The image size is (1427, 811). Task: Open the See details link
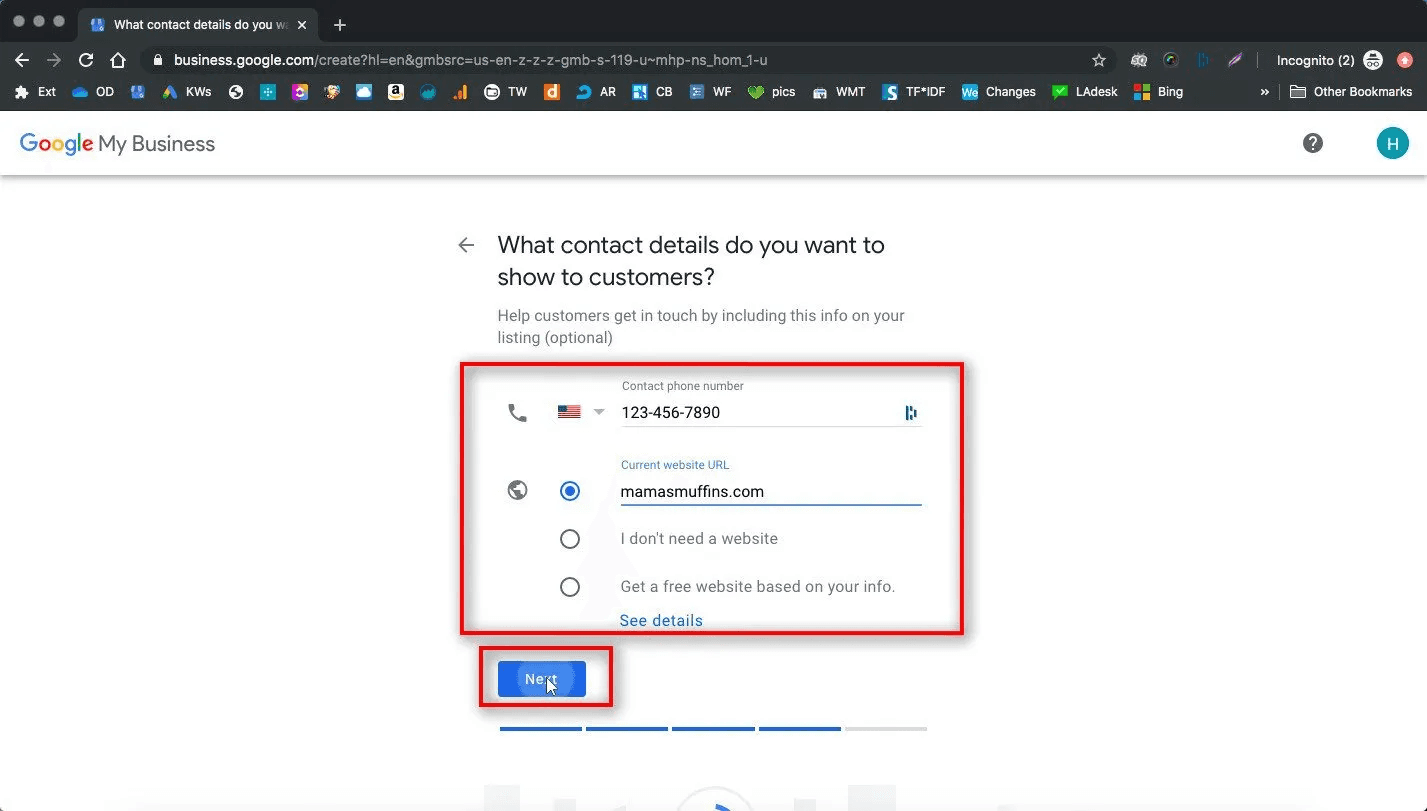click(x=661, y=620)
